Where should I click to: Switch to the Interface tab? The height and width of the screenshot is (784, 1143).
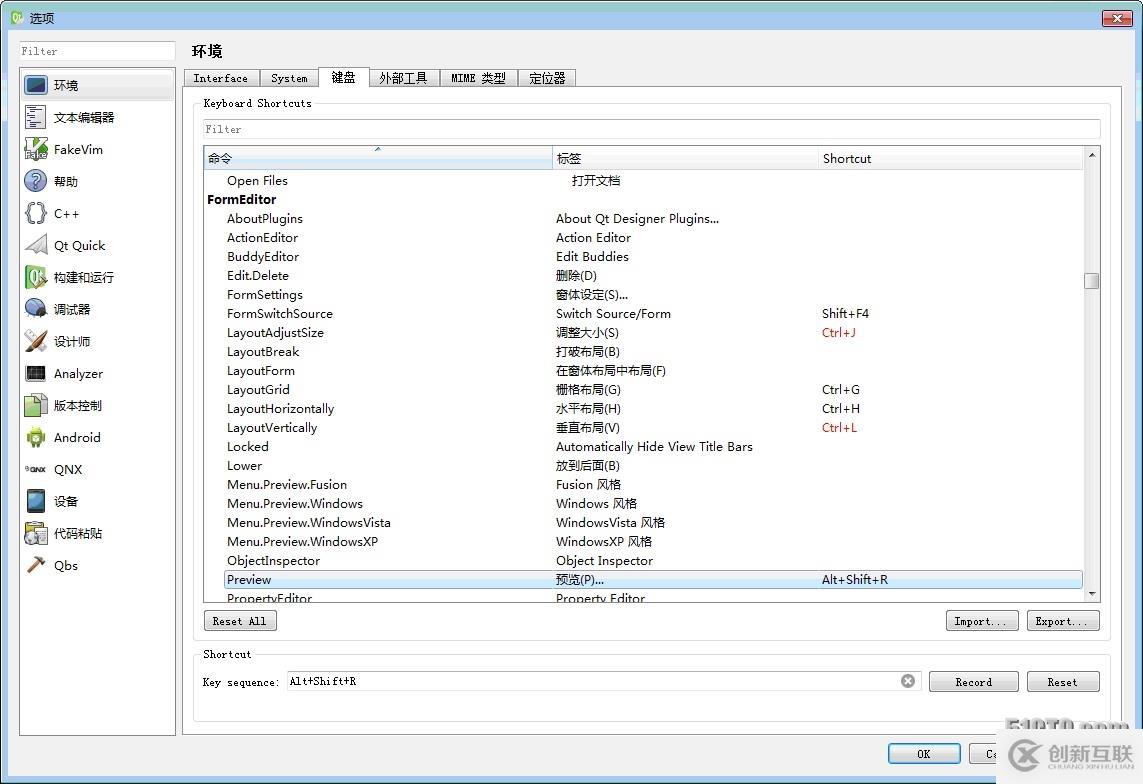(221, 77)
